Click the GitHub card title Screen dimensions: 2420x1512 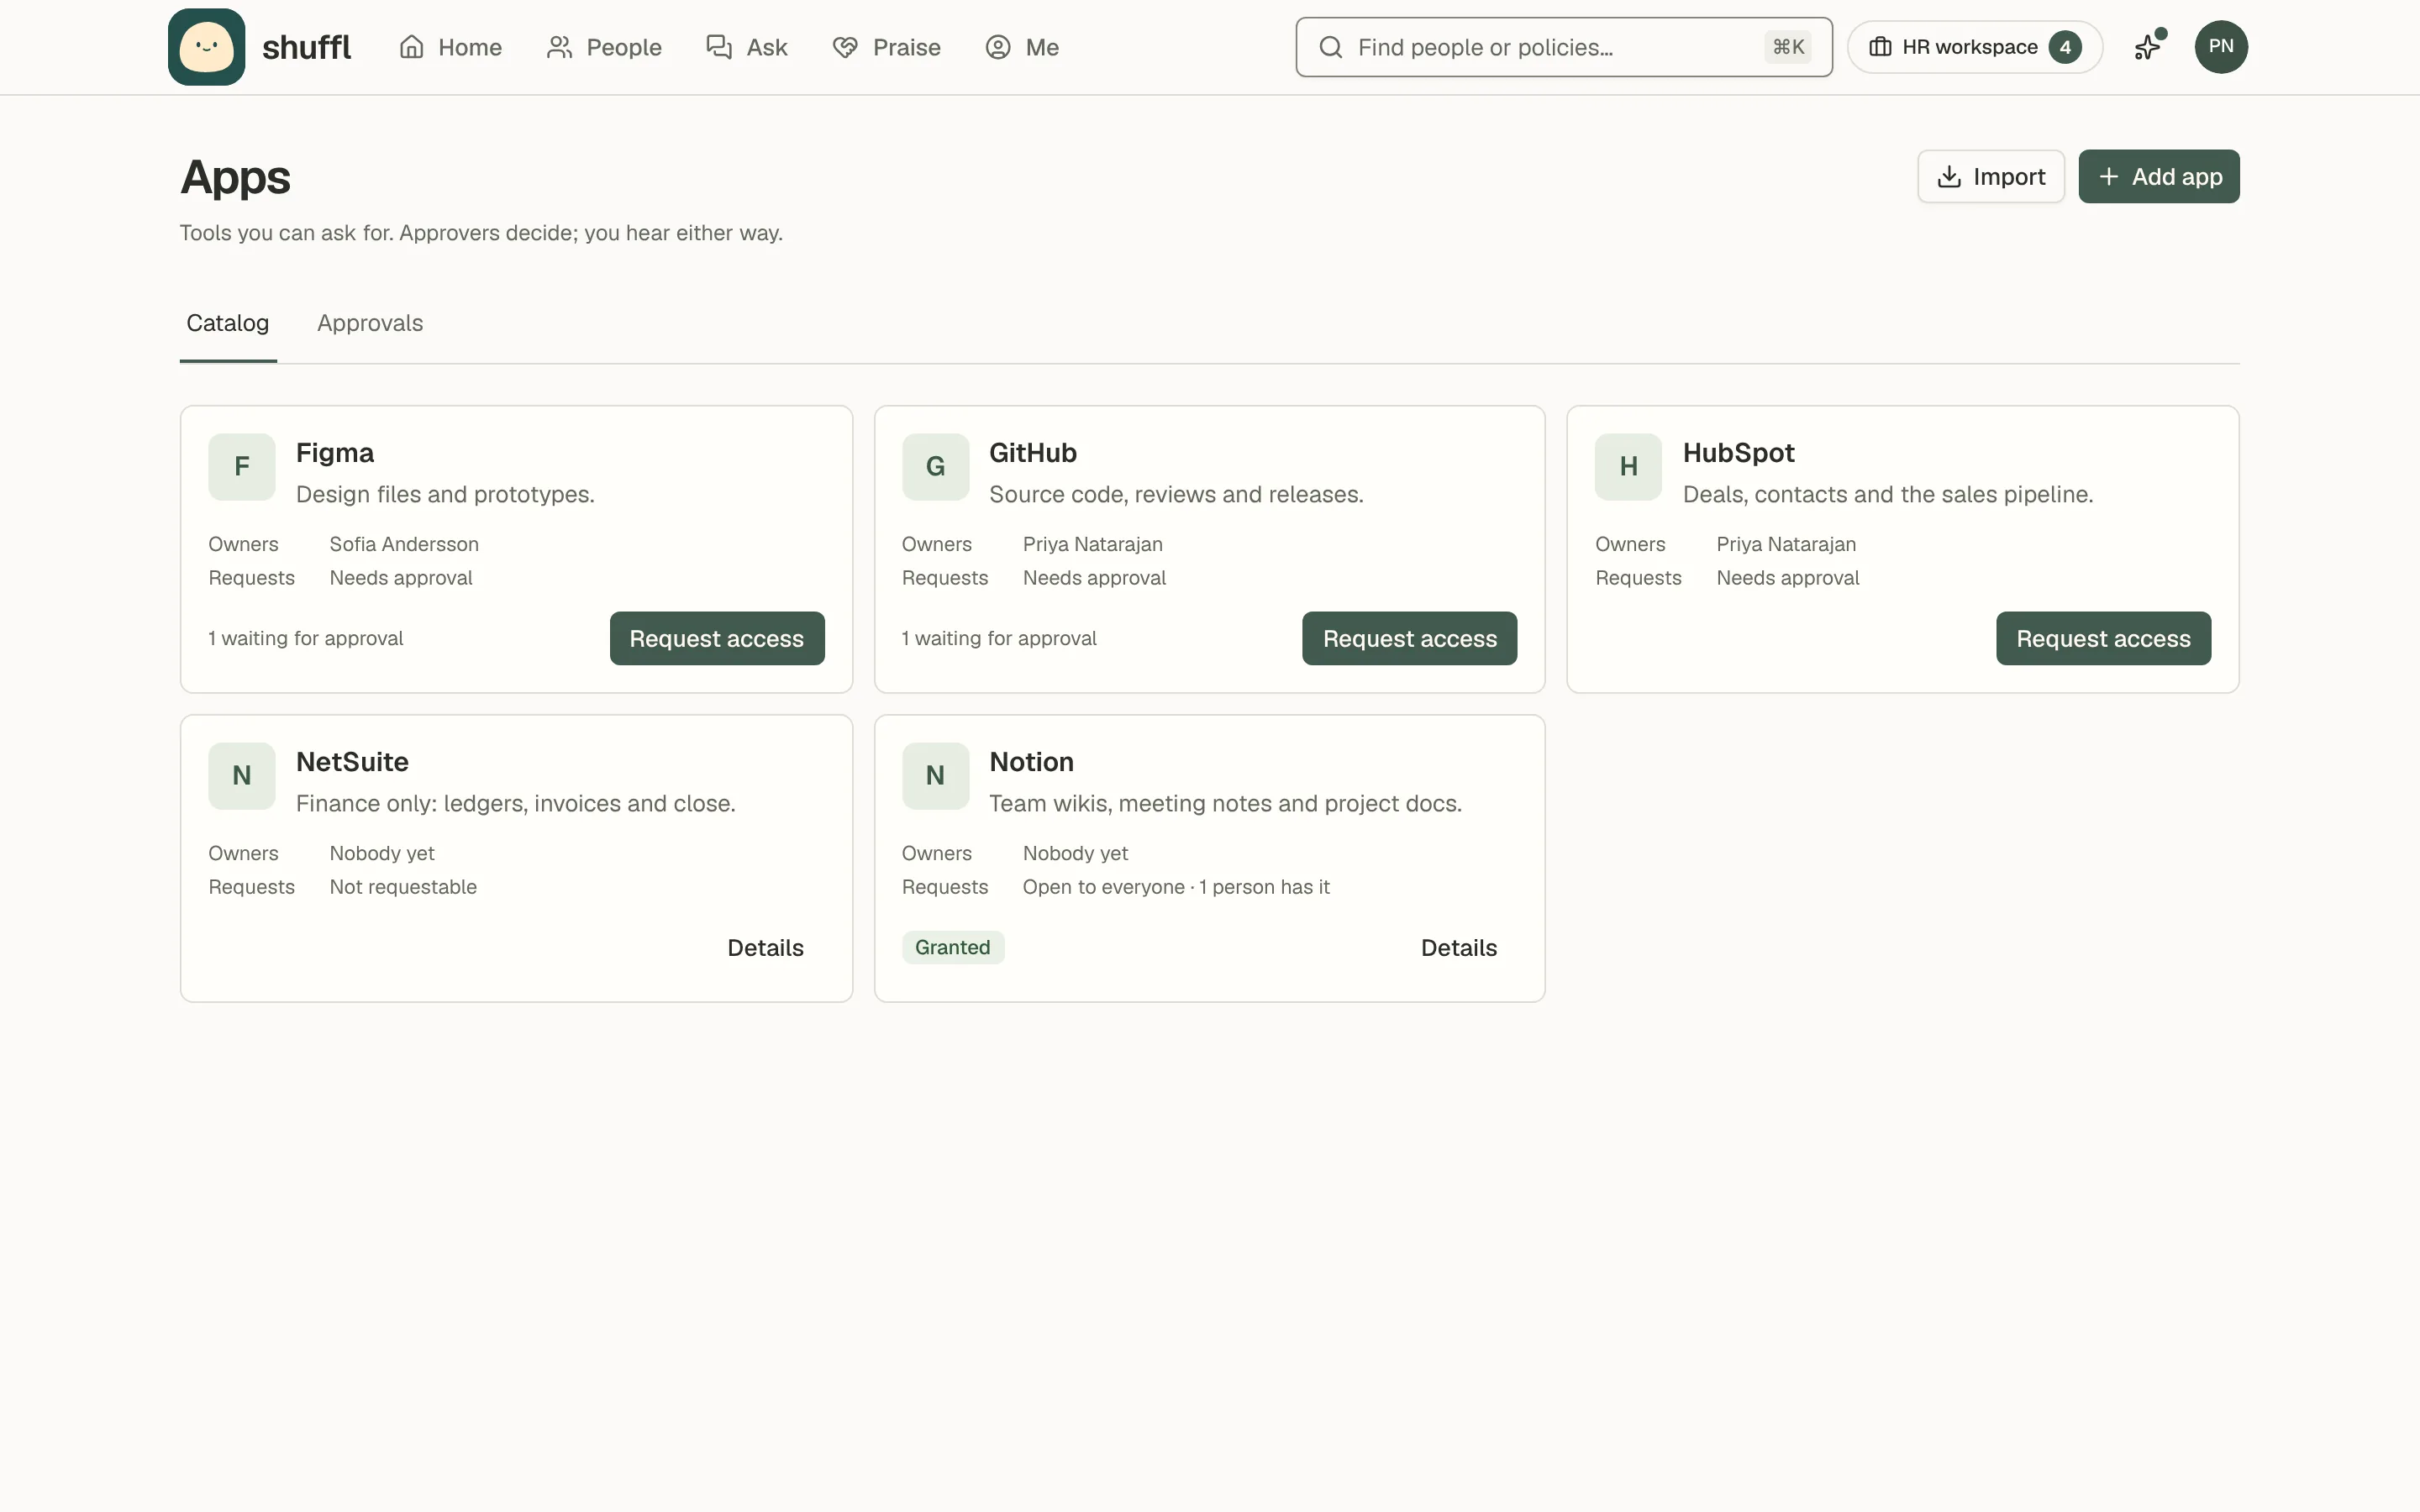click(x=1033, y=453)
